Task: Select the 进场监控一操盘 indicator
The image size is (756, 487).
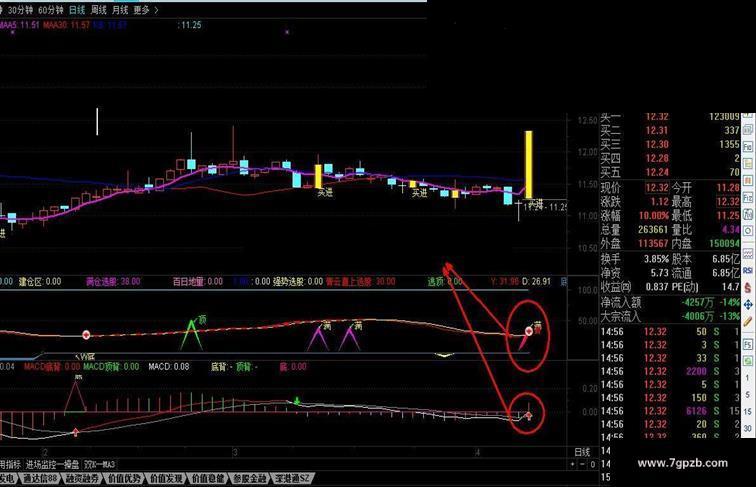Action: (x=53, y=465)
